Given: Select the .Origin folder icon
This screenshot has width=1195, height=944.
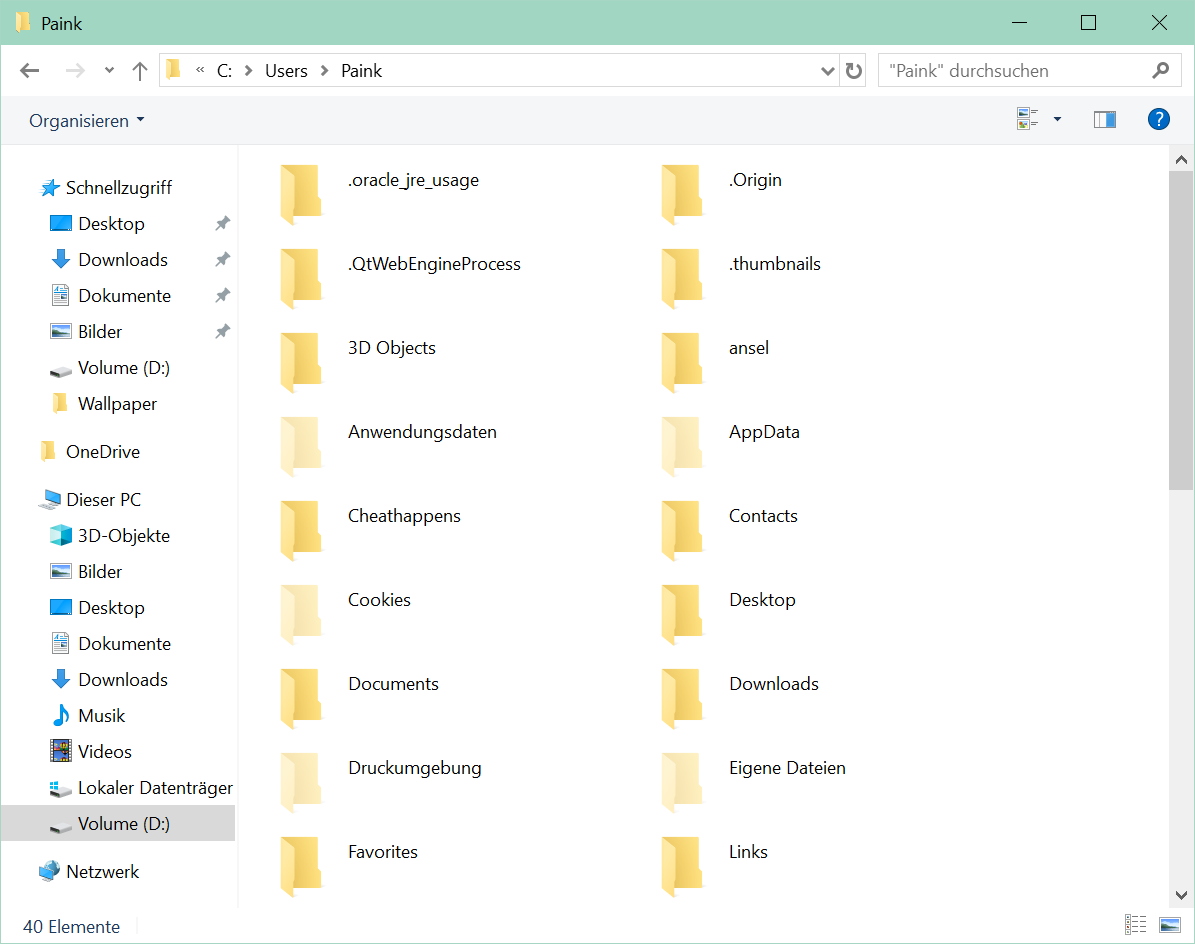Looking at the screenshot, I should [682, 194].
